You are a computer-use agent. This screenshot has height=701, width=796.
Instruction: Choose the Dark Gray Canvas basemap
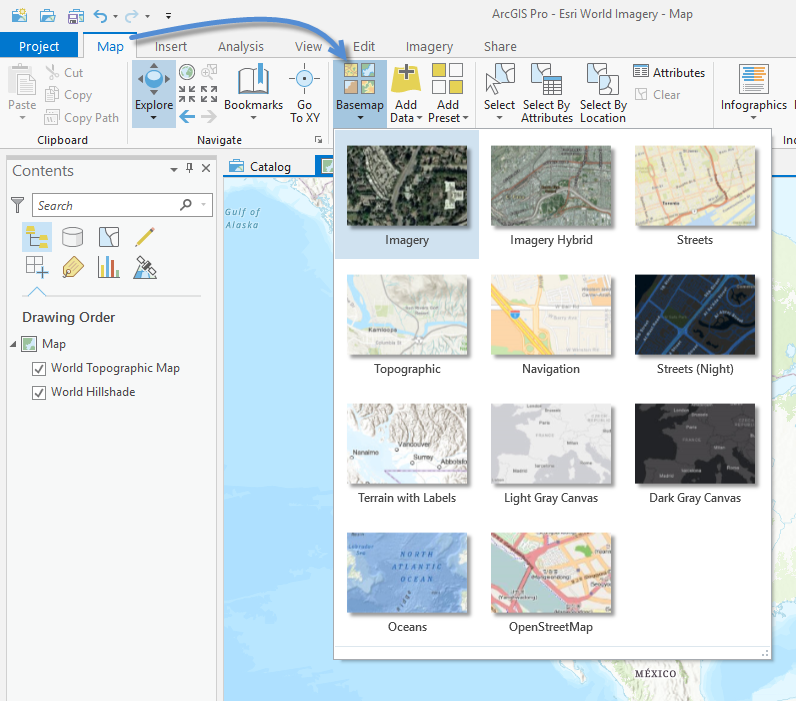(x=695, y=443)
